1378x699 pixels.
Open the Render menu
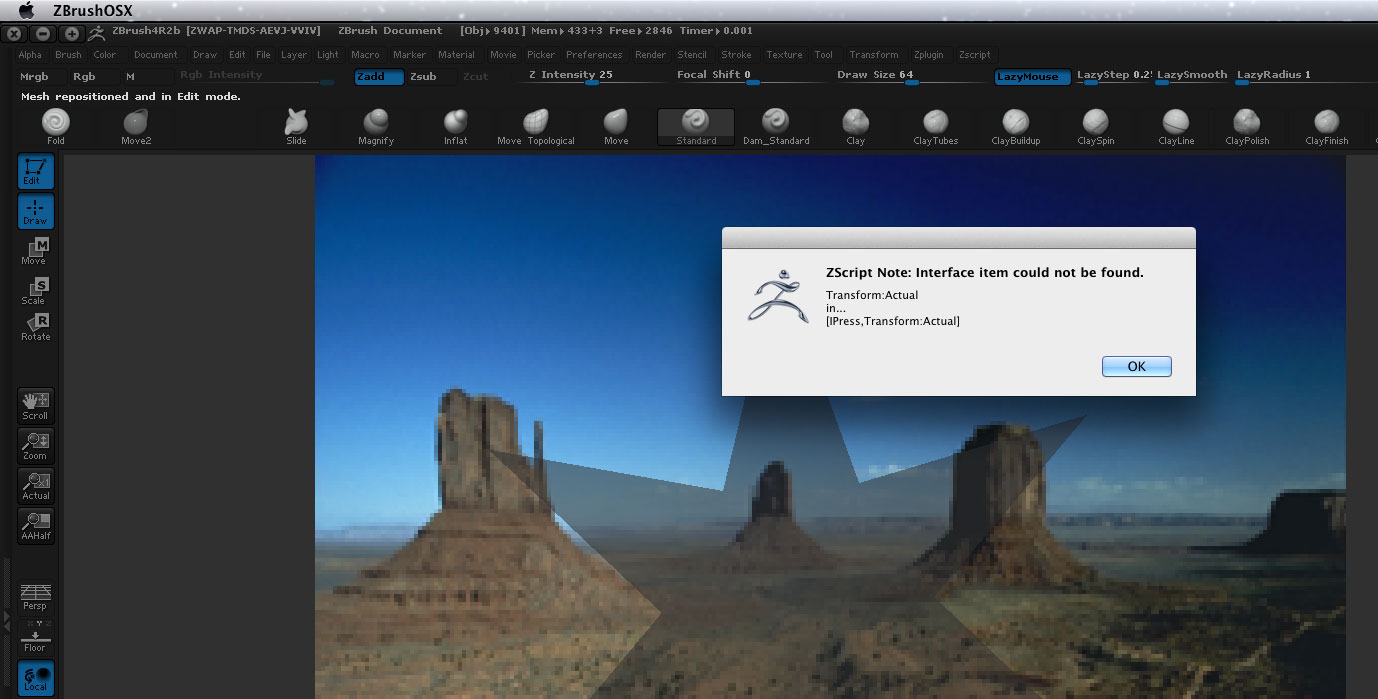point(650,55)
